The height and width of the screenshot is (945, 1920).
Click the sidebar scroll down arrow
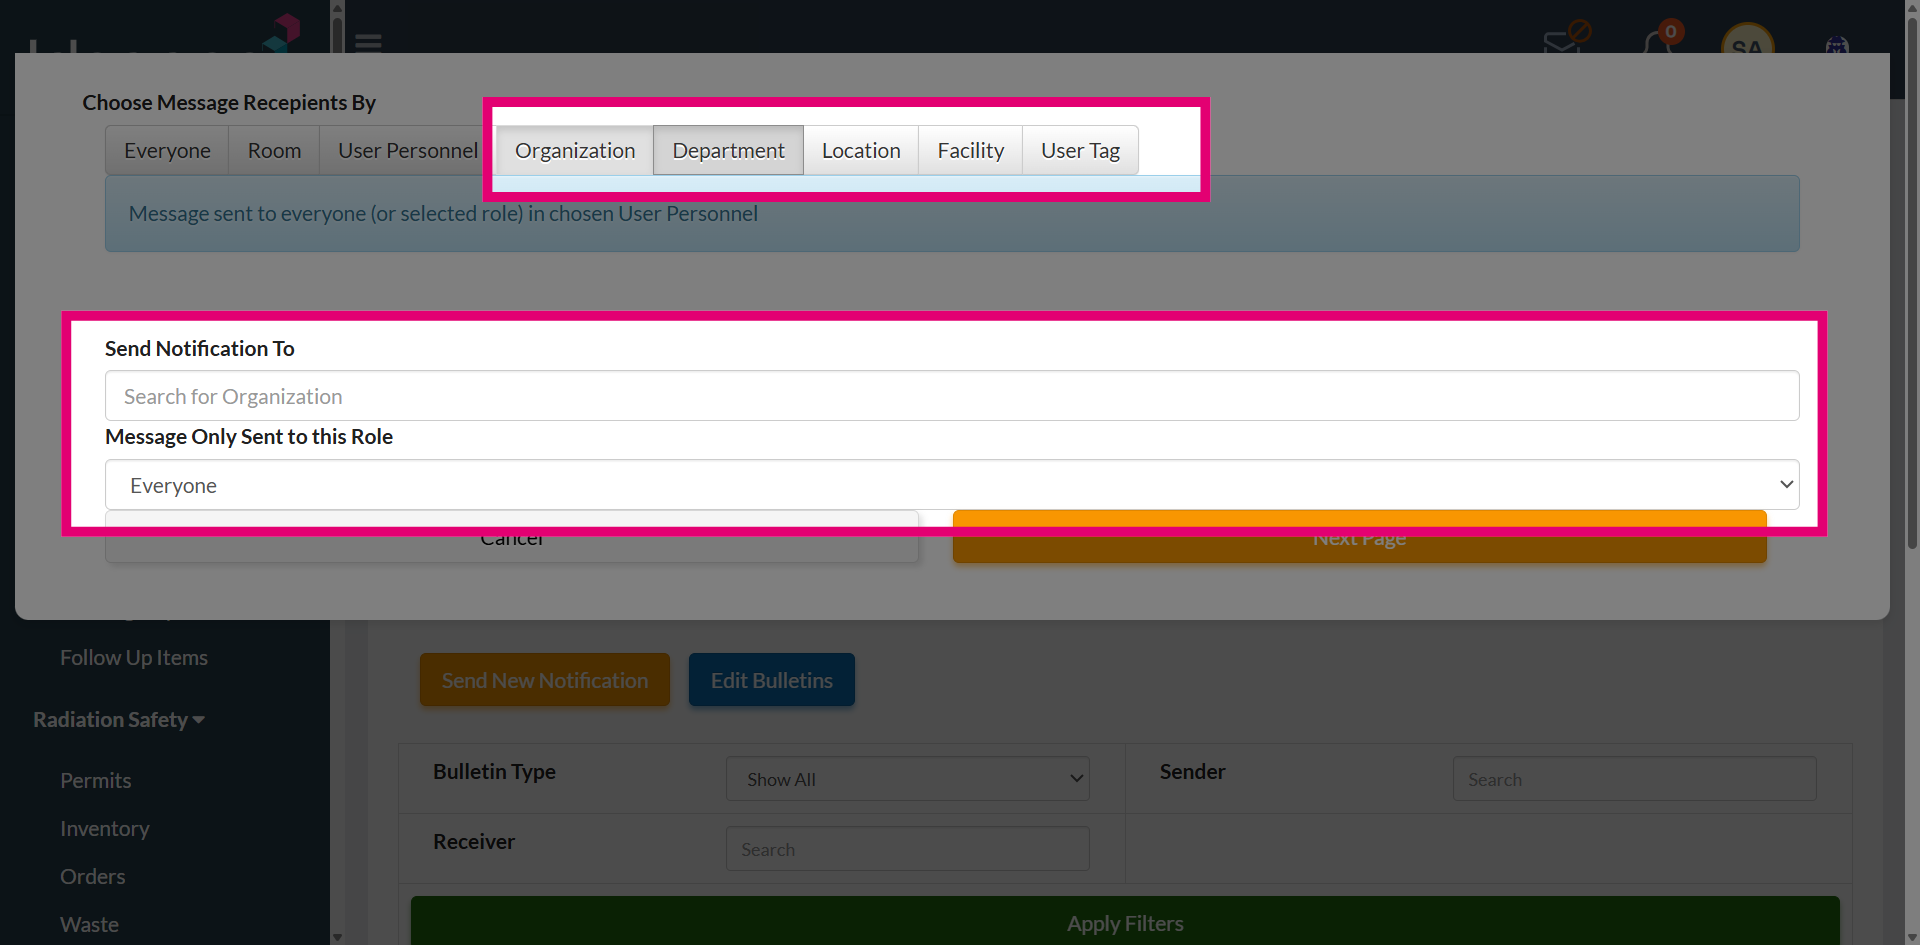tap(337, 937)
